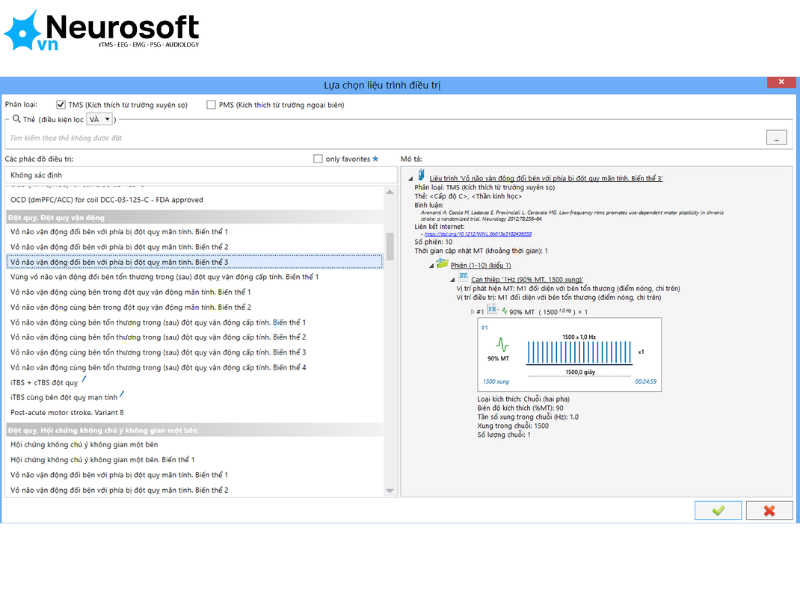The image size is (800, 600).
Task: Click the green session folder icon
Action: pyautogui.click(x=442, y=264)
